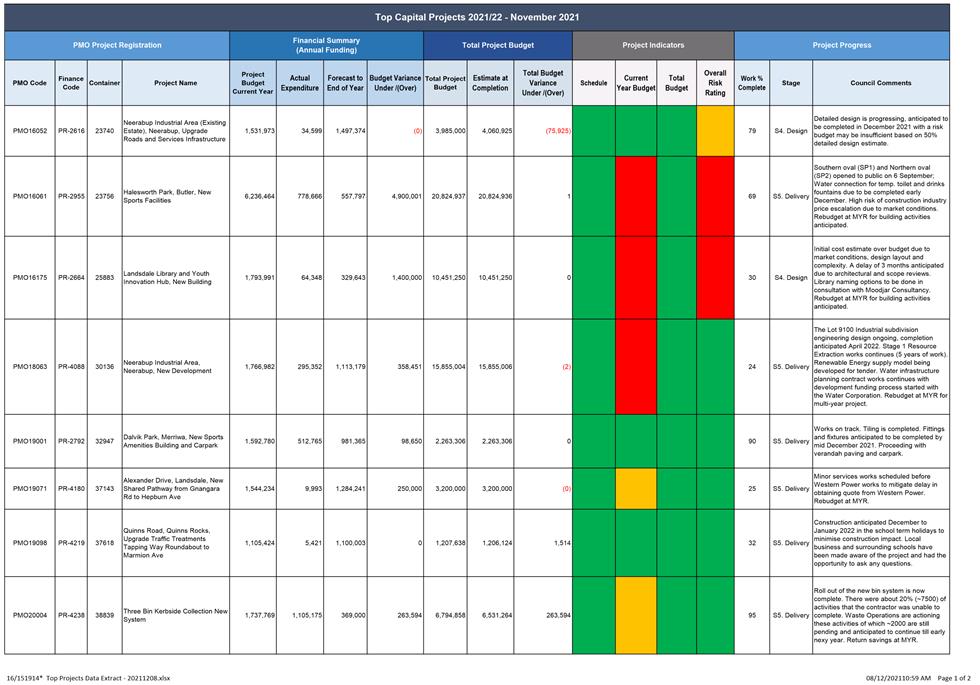Select the 'Actual Expenditure' column header

pos(300,83)
